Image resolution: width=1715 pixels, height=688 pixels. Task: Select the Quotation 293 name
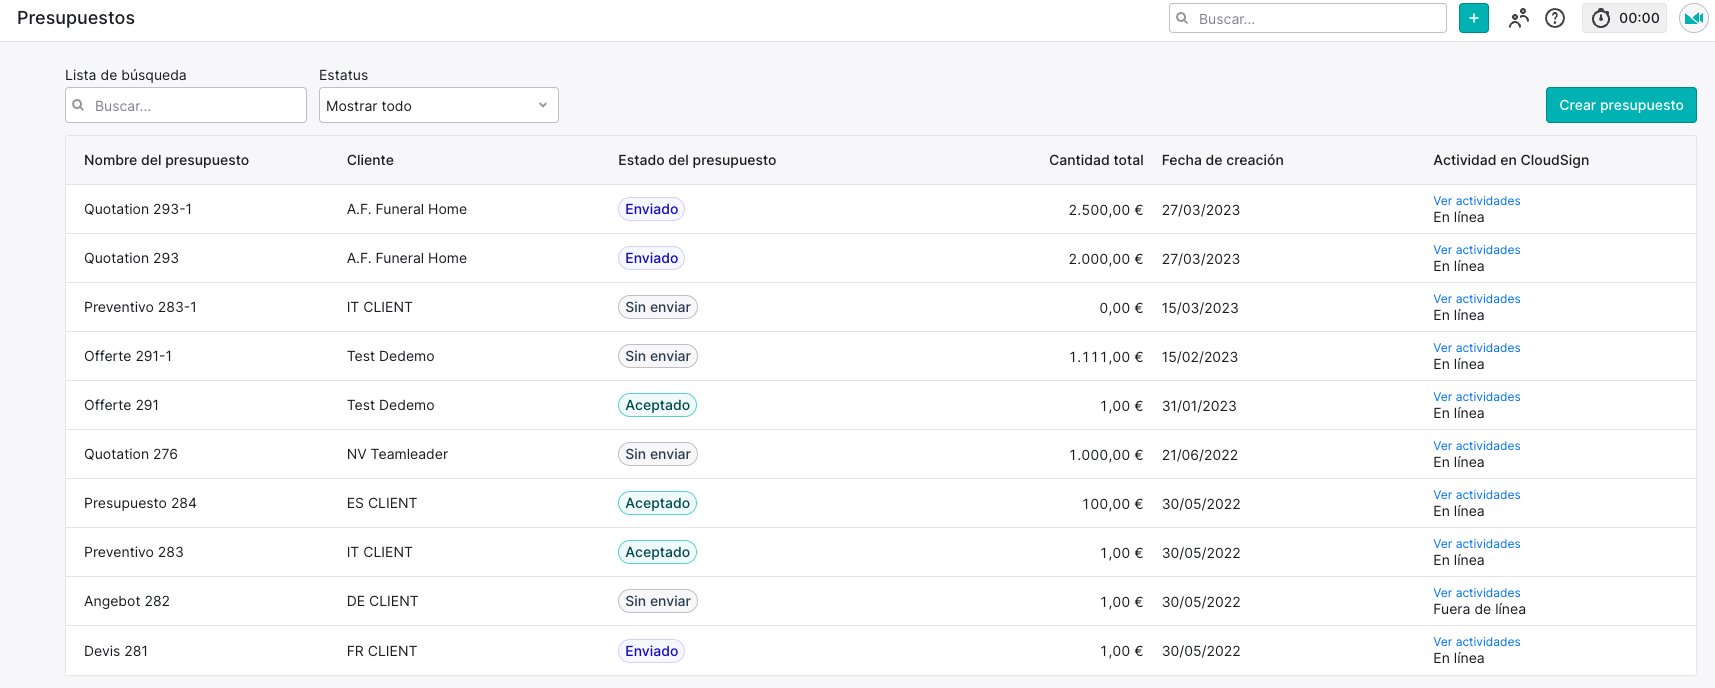131,258
